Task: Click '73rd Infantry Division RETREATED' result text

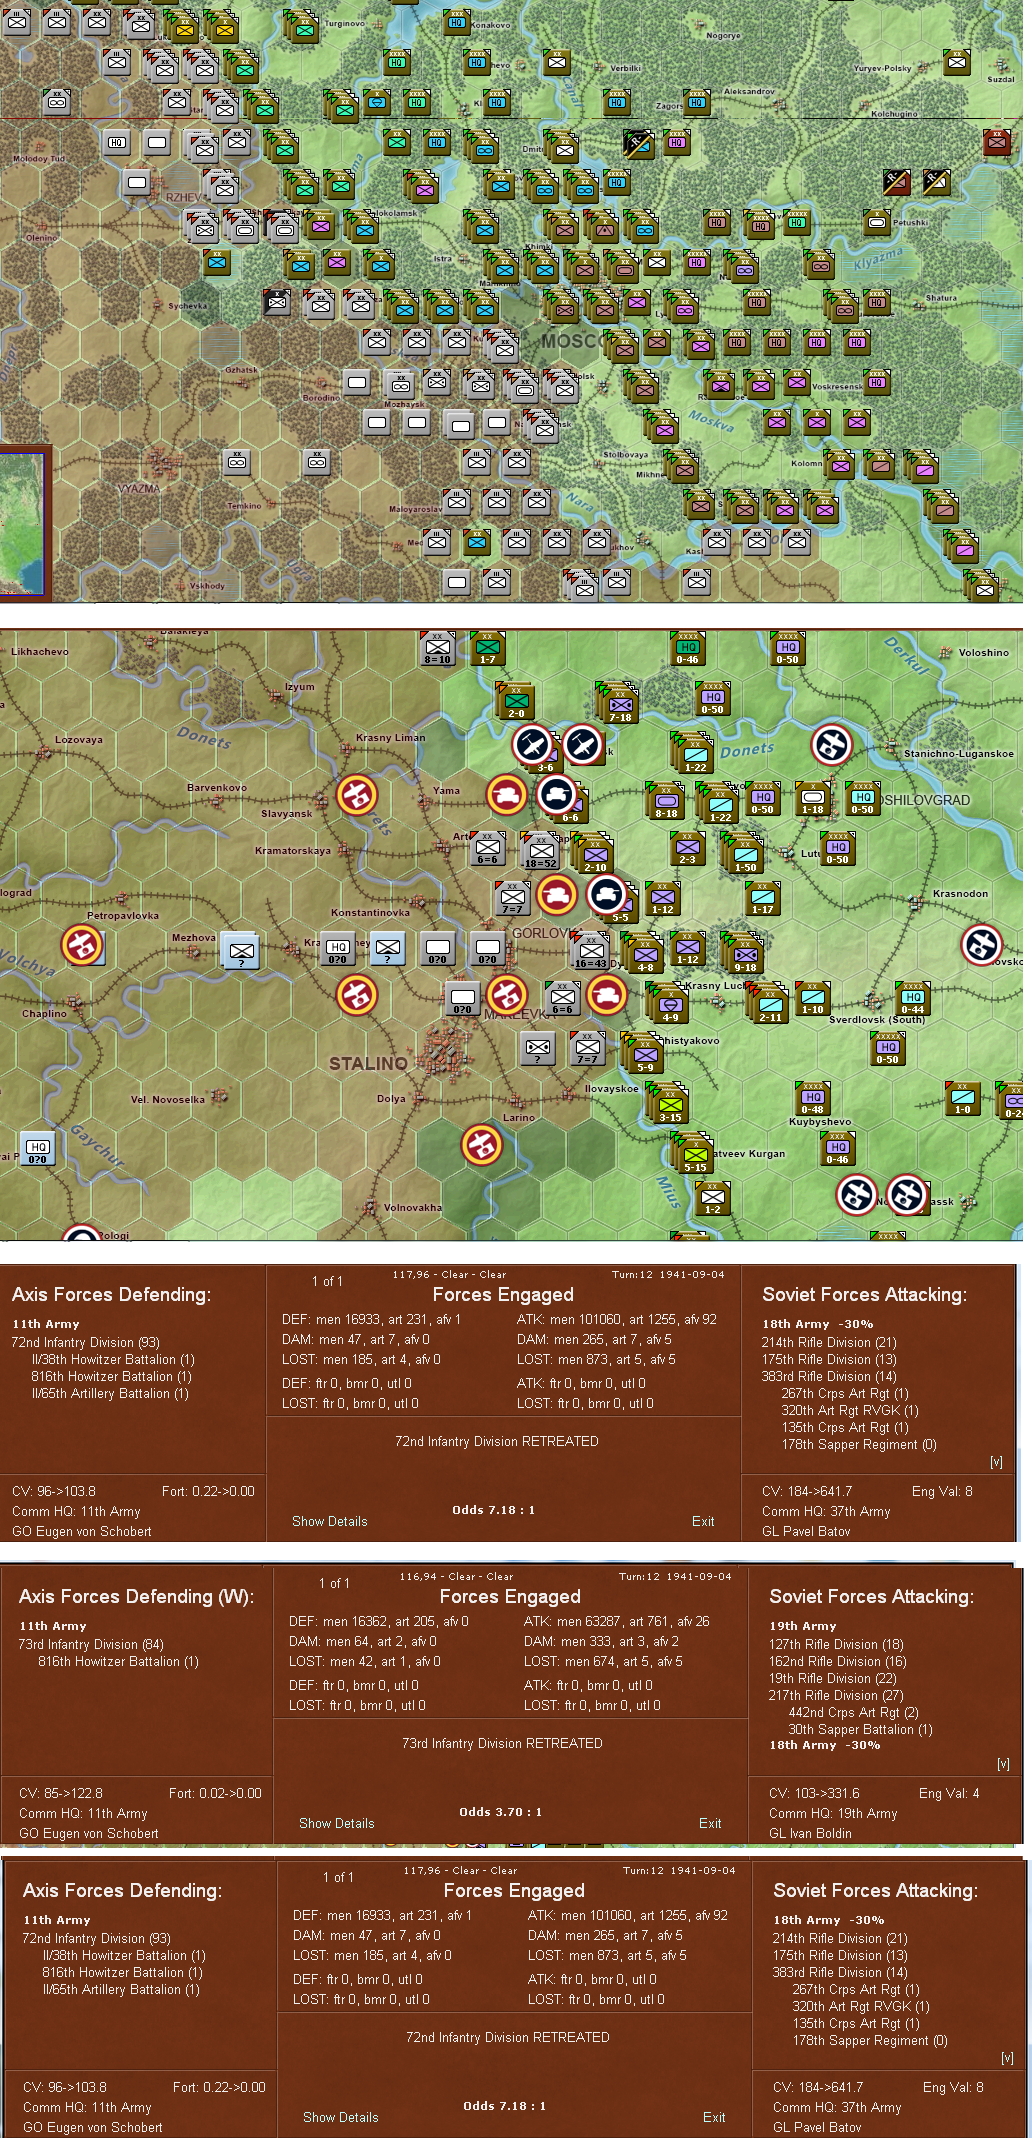Action: pyautogui.click(x=502, y=1743)
